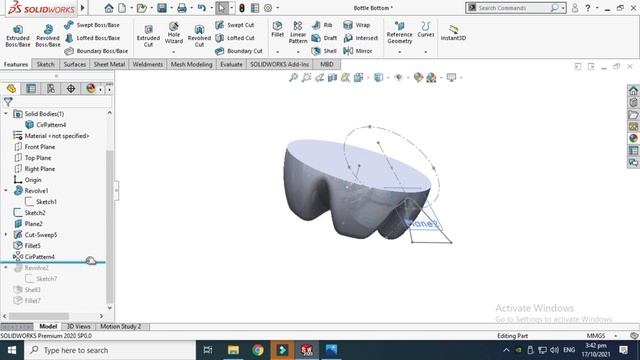Choose the Swept Cut command
The width and height of the screenshot is (640, 360).
tap(235, 25)
